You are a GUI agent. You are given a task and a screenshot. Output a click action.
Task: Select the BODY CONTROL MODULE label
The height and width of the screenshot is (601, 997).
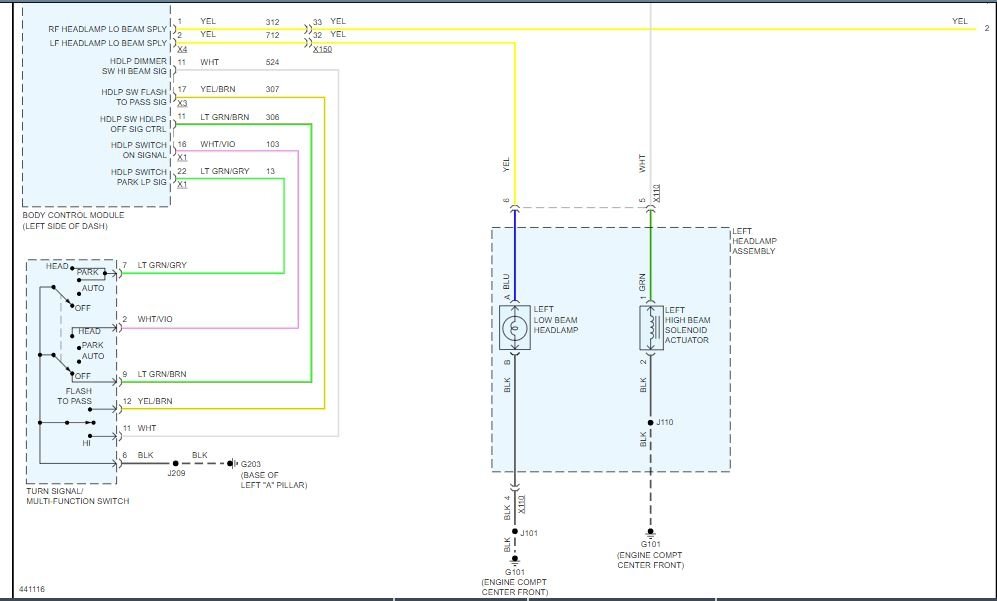[x=73, y=215]
